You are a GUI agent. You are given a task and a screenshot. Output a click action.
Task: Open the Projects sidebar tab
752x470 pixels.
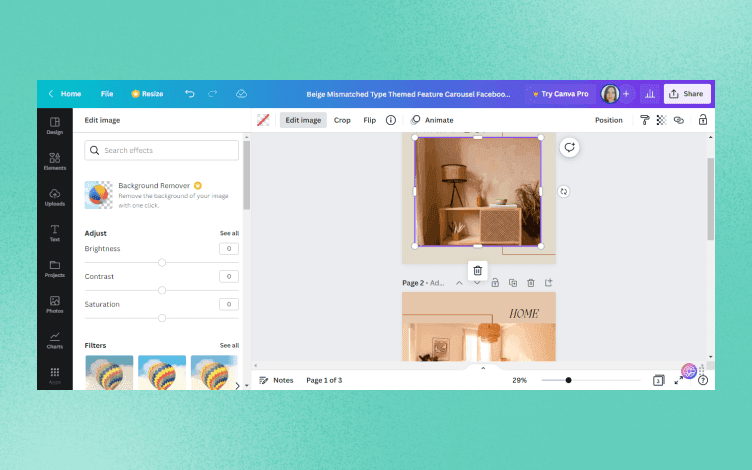pos(55,269)
